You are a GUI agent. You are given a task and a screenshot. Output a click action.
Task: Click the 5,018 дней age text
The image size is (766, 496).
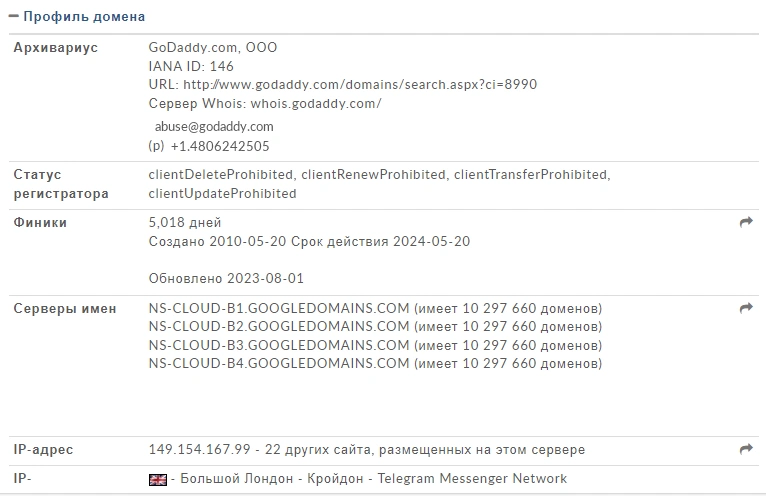click(x=185, y=223)
